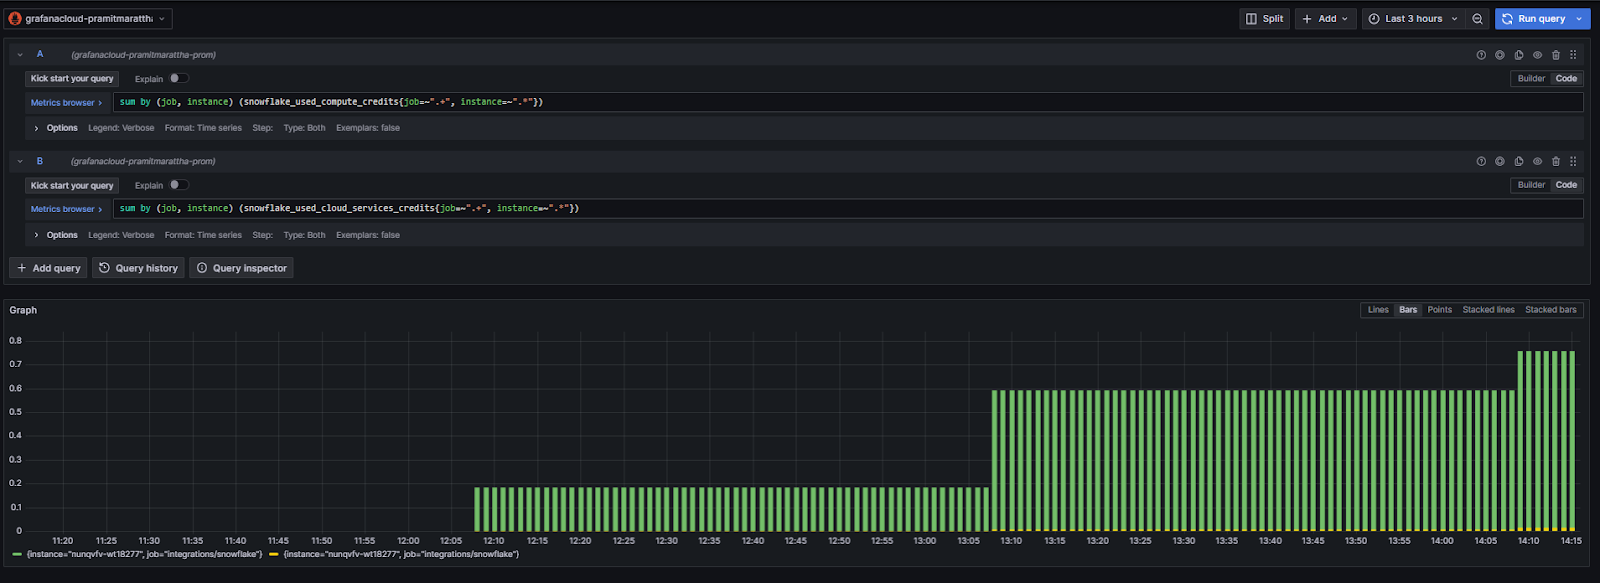
Task: Select the Stacked lines graph style
Action: click(x=1488, y=310)
